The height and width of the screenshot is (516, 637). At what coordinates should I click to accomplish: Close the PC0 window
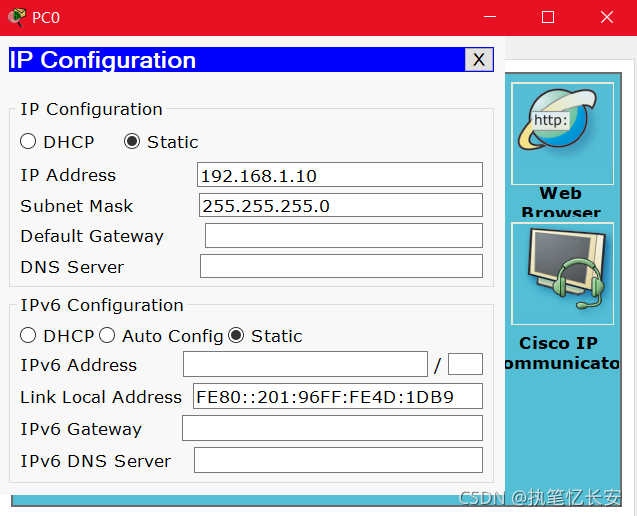[x=607, y=17]
